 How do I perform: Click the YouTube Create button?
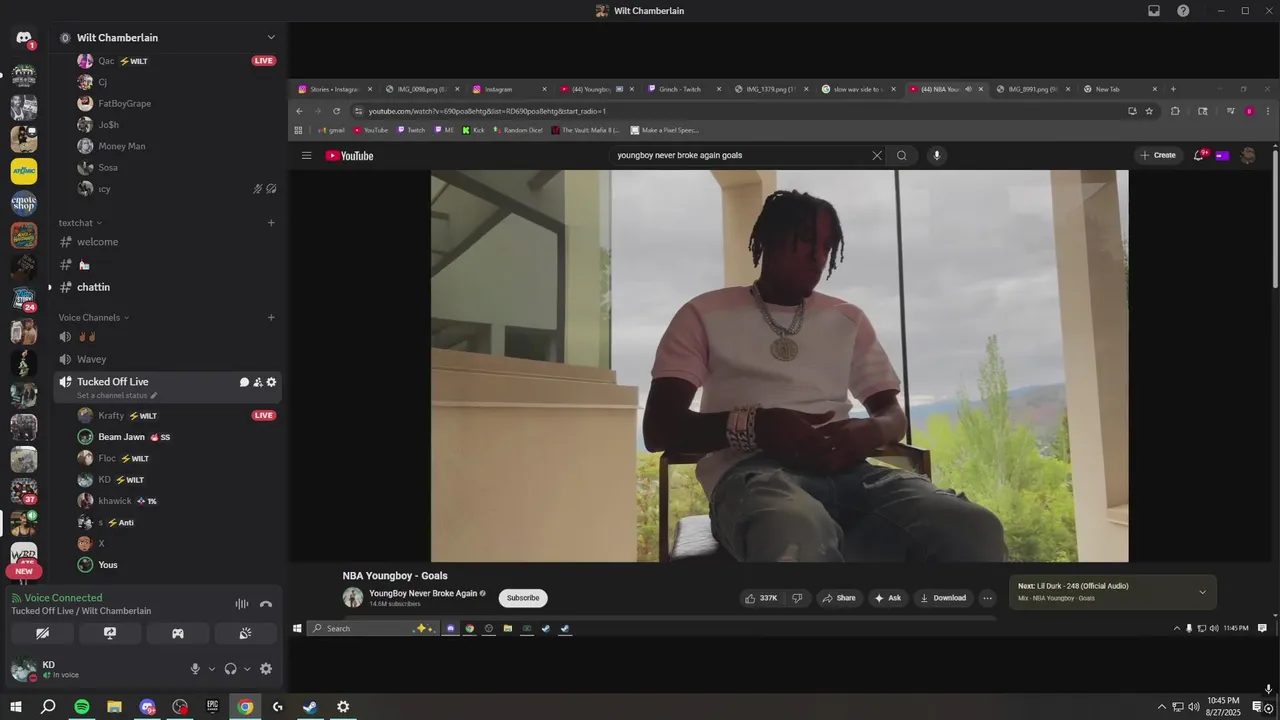(x=1157, y=155)
